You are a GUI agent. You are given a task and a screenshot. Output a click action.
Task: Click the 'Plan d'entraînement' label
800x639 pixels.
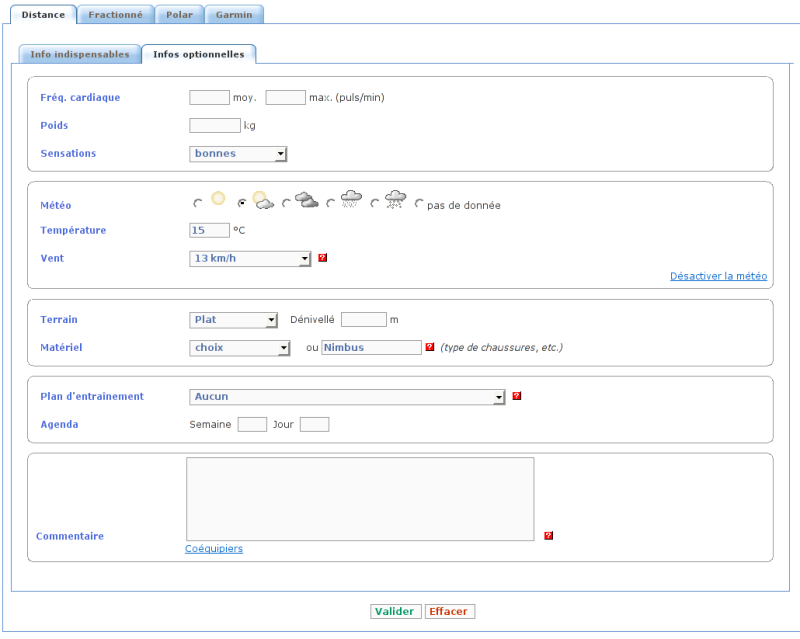coord(92,396)
